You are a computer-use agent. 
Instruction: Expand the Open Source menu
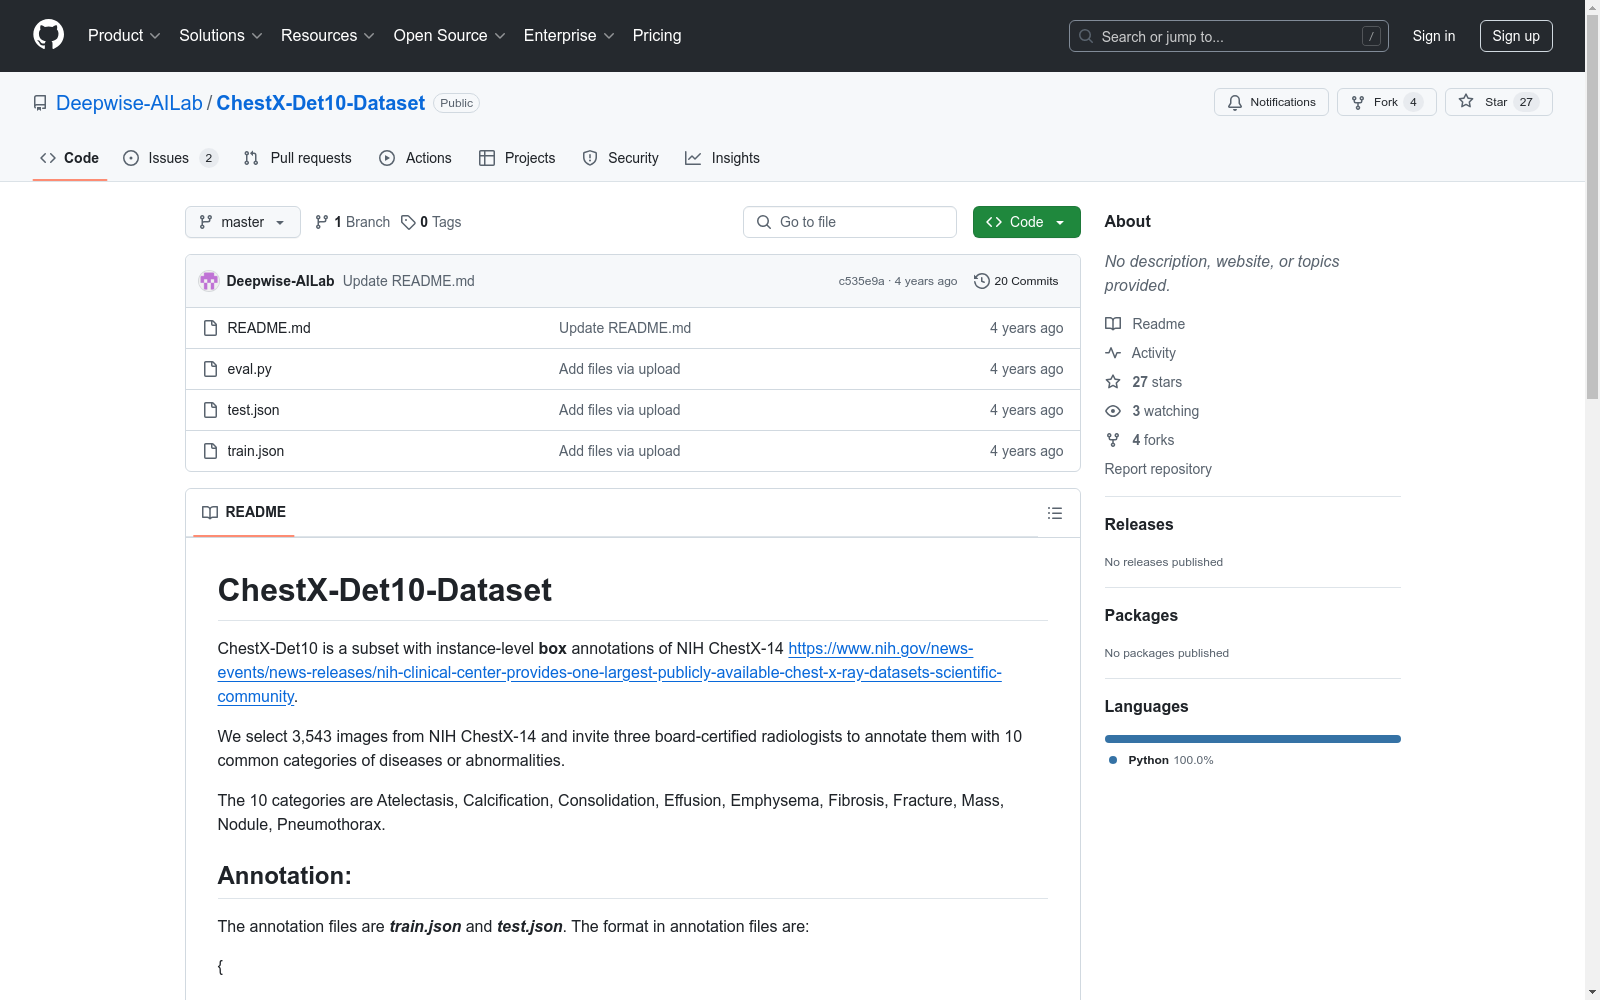[449, 35]
